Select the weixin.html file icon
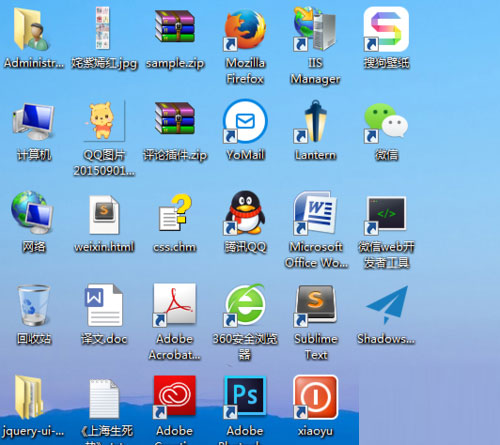 [x=104, y=215]
